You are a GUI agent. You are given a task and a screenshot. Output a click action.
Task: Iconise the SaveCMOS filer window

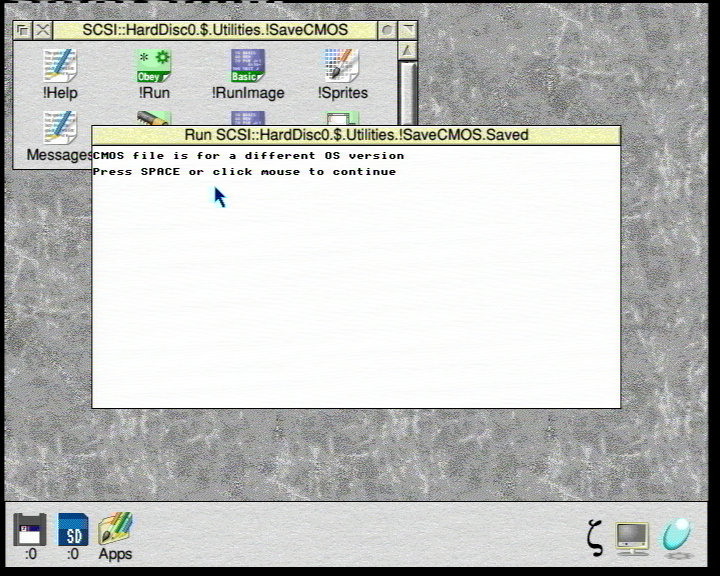click(387, 30)
